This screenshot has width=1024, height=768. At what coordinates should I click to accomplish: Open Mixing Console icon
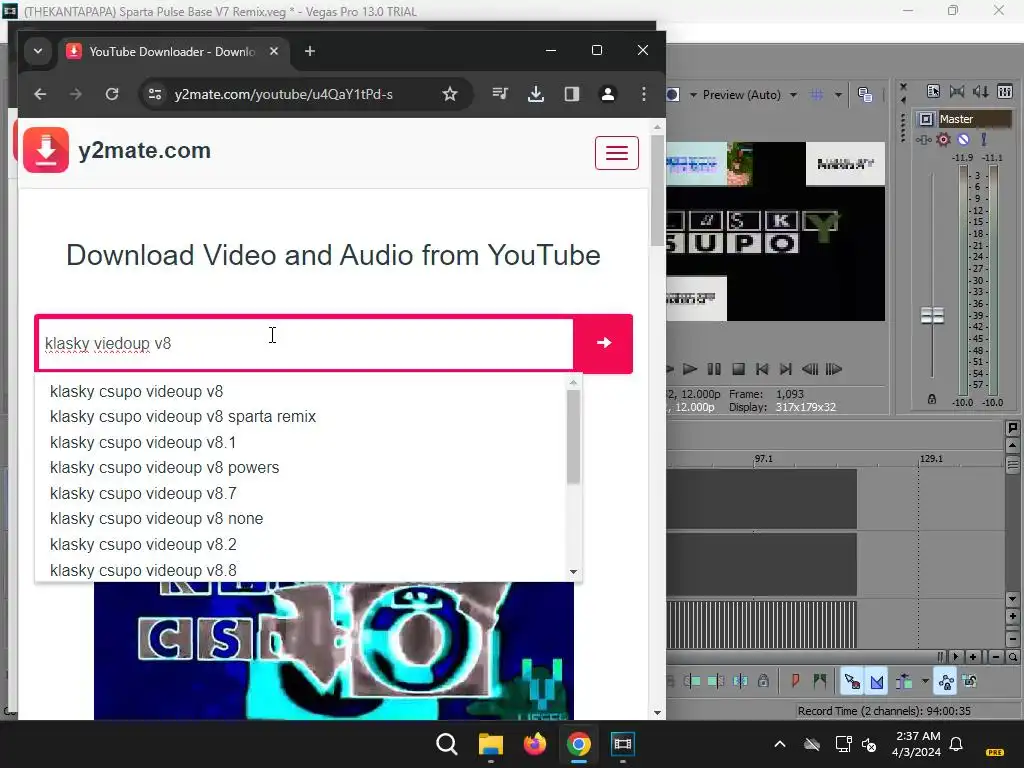(1005, 91)
